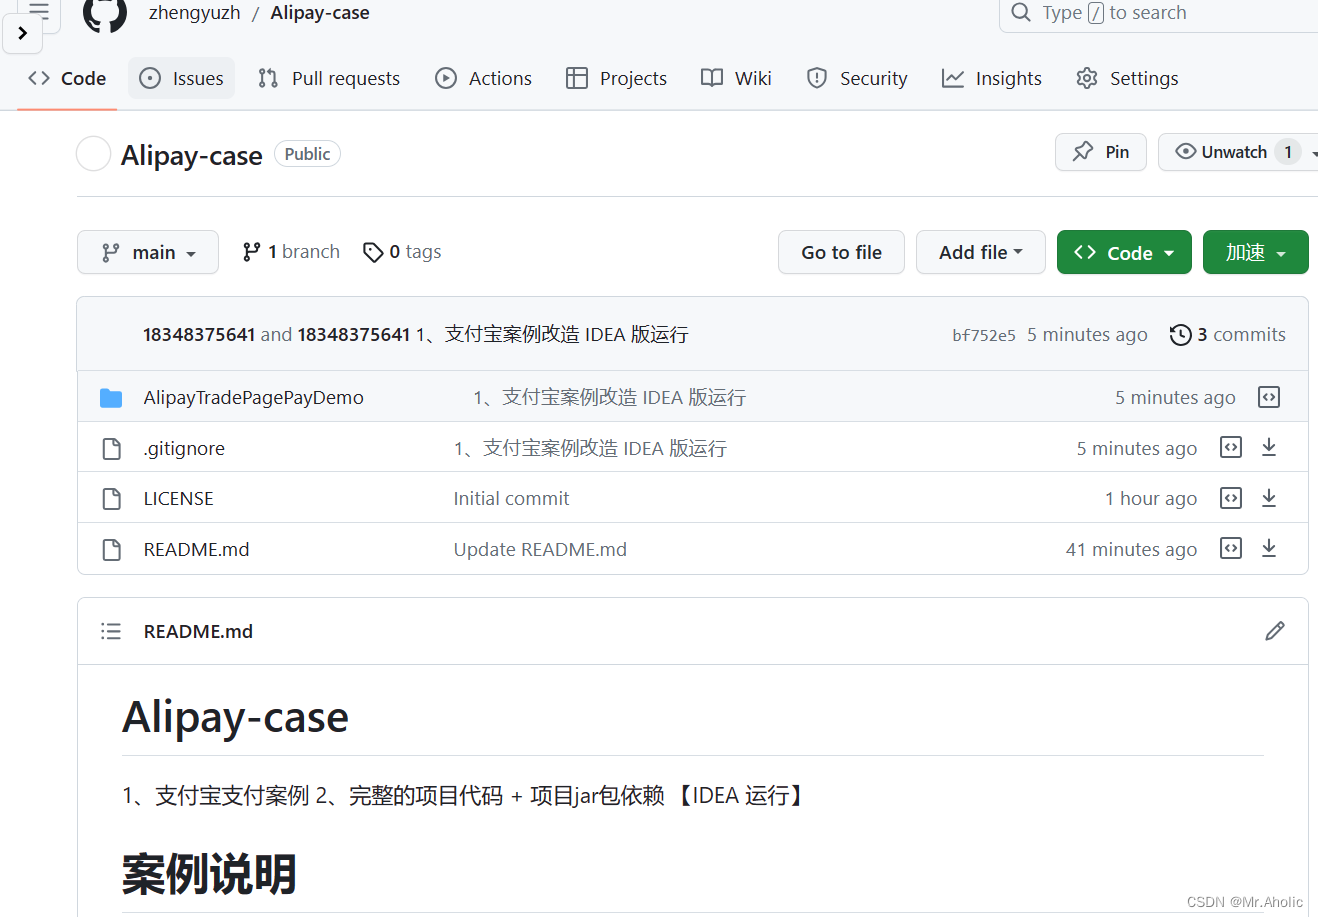Viewport: 1318px width, 917px height.
Task: Pin the repository with Pin button
Action: coord(1101,152)
